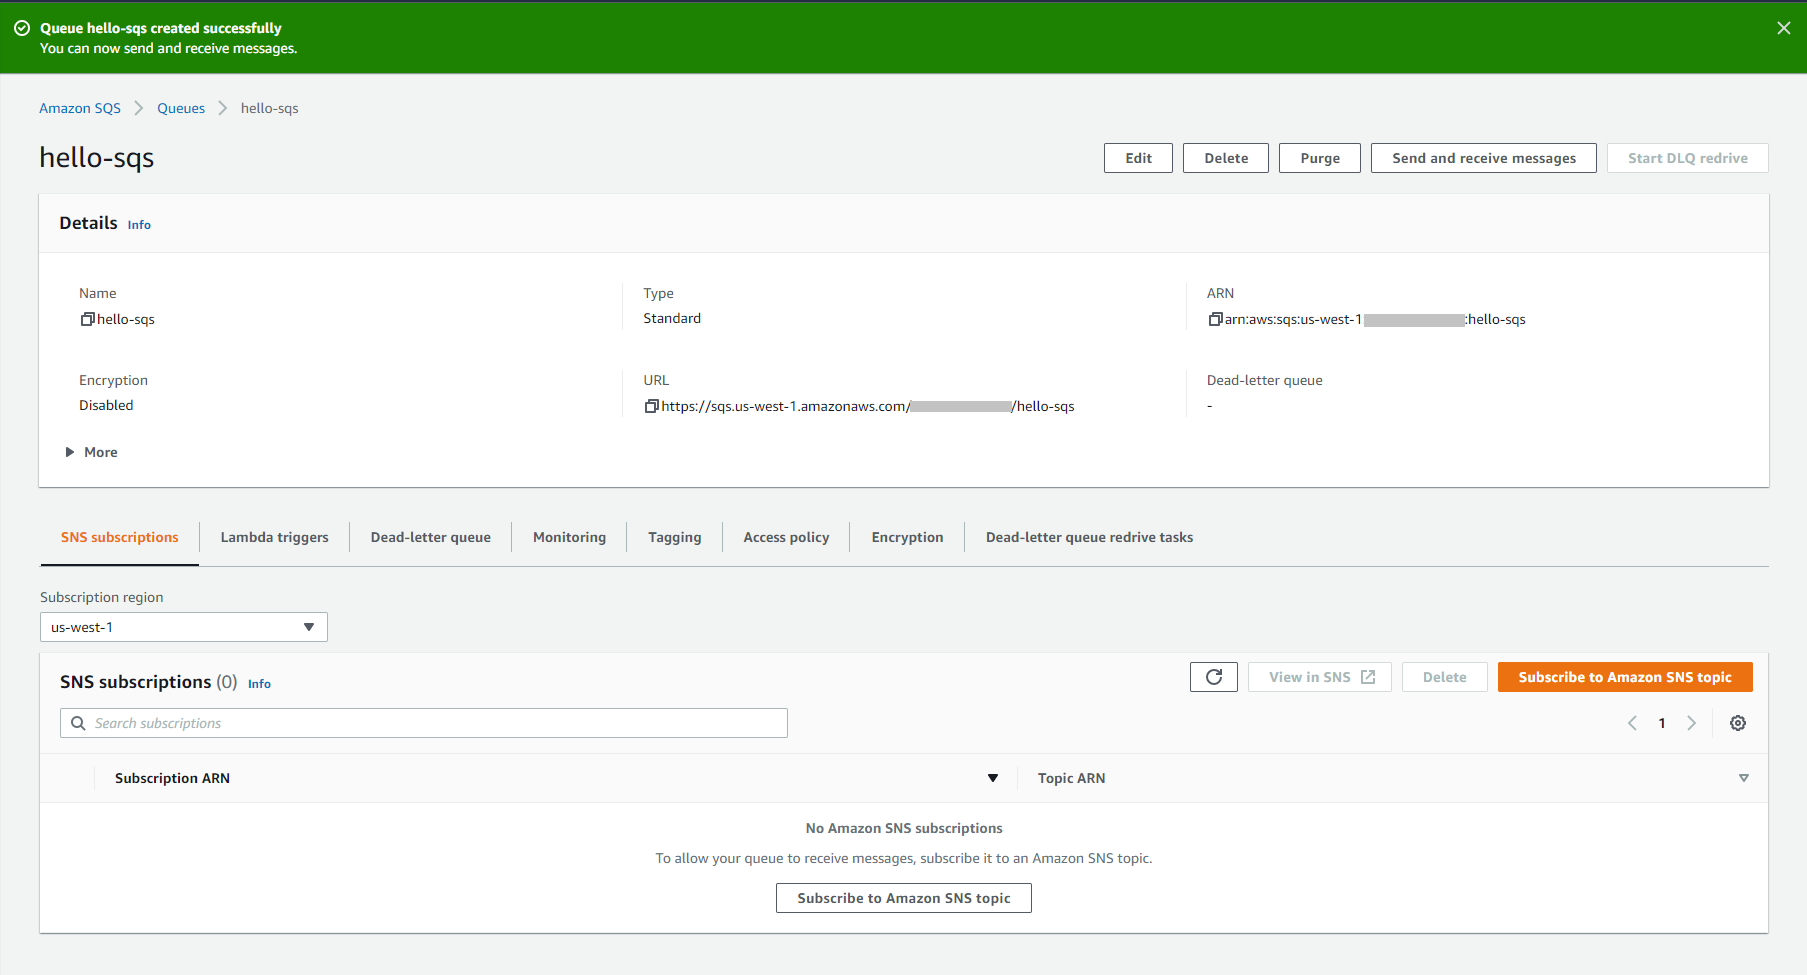Screen dimensions: 1807x975
Task: Click orange Subscribe to Amazon SNS topic
Action: pos(1625,677)
